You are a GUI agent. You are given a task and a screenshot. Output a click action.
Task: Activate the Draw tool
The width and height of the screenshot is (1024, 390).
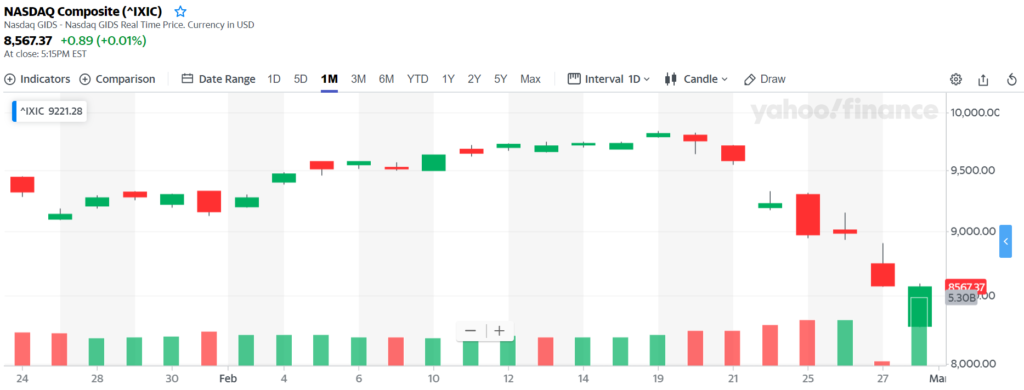click(765, 79)
